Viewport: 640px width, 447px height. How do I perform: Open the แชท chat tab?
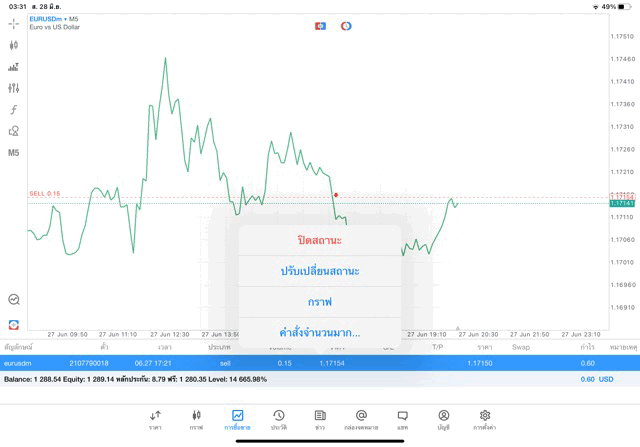click(x=402, y=419)
